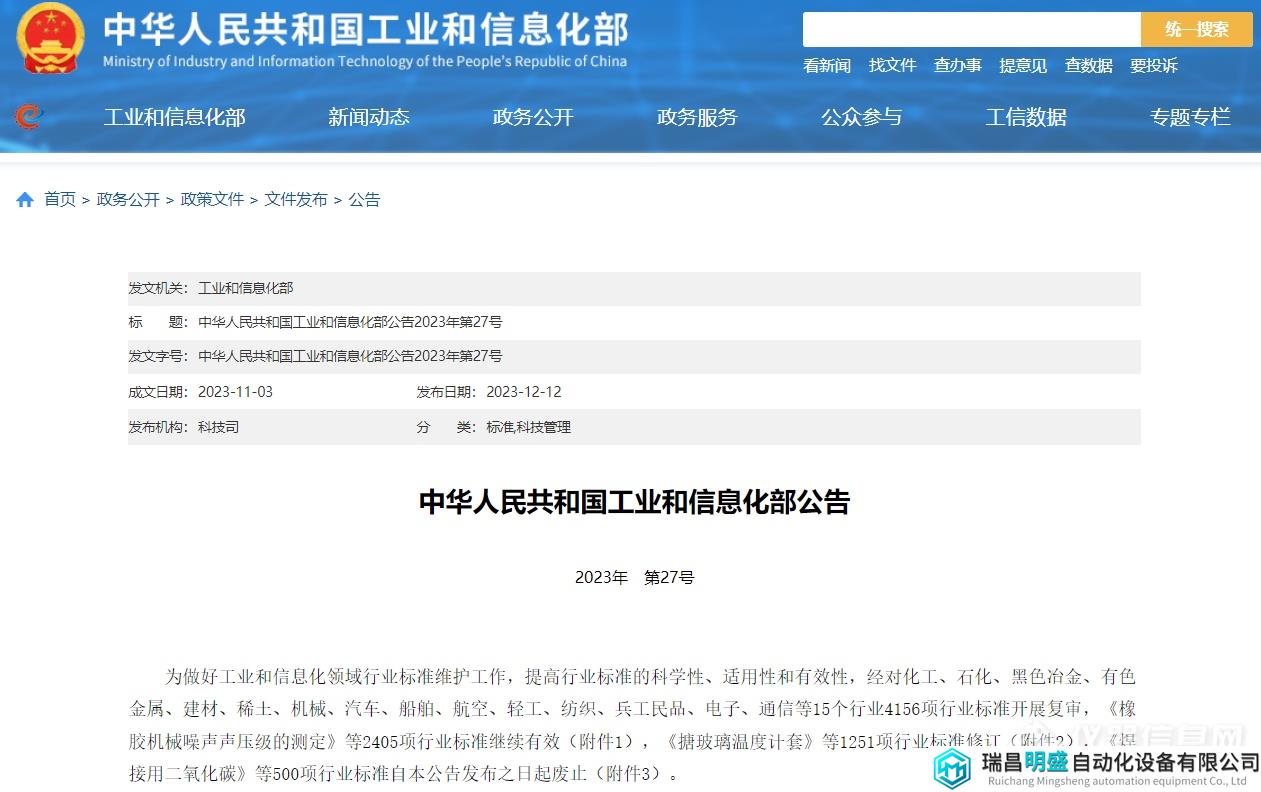Open the 专题专栏 navigation item
The height and width of the screenshot is (792, 1261).
(x=1189, y=117)
